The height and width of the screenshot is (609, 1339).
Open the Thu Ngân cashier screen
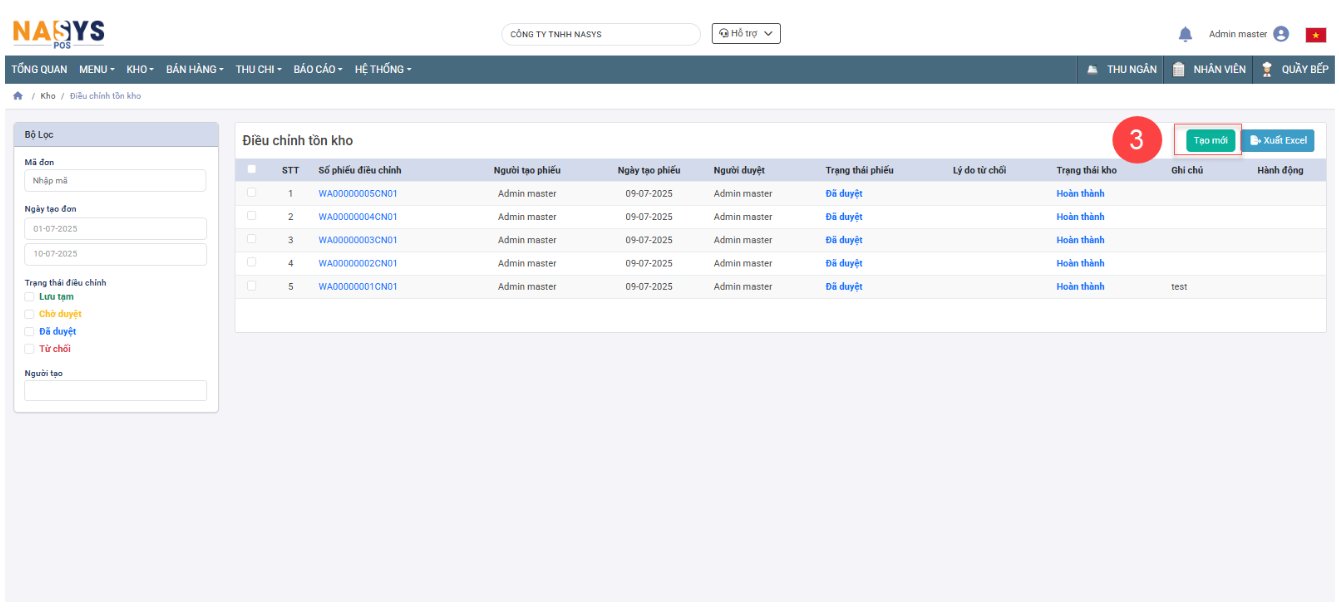(1122, 69)
